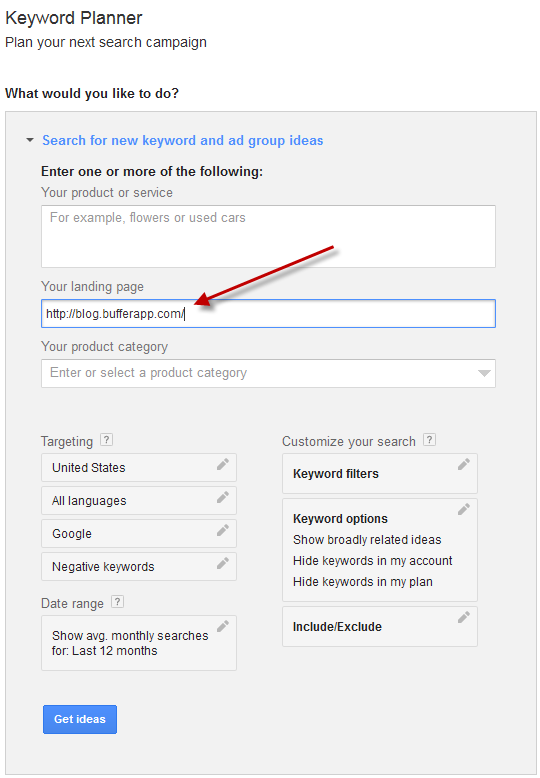Edit Keyword filters pencil icon

[x=464, y=464]
